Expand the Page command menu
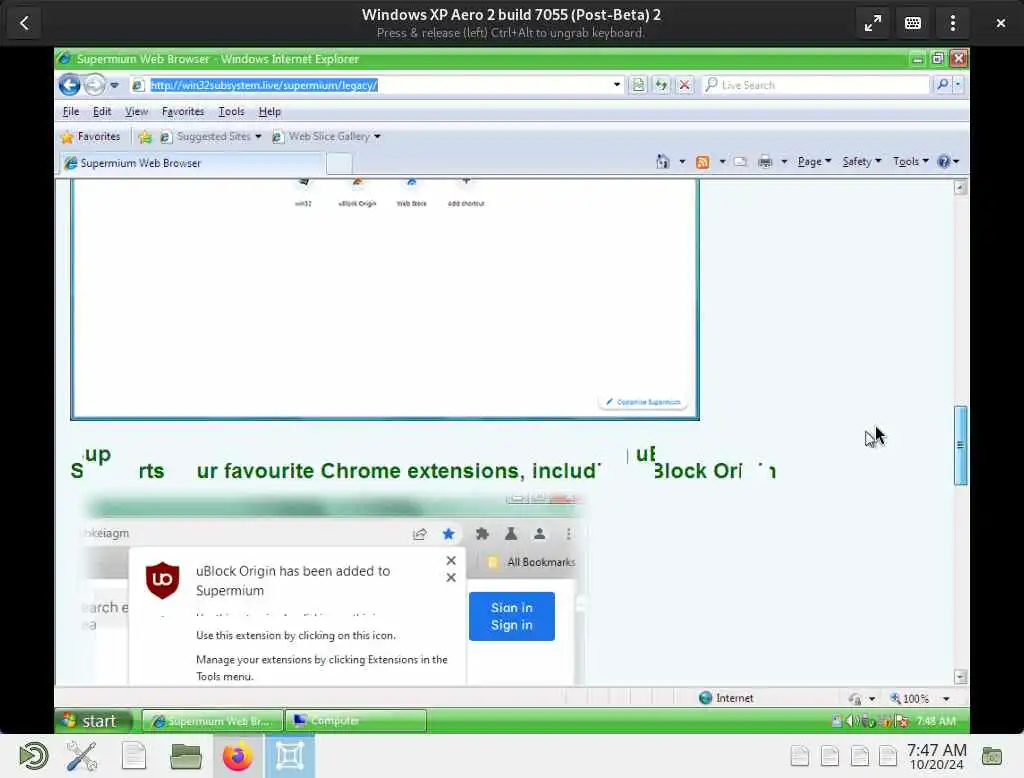Screen dimensions: 1024x778 814,161
